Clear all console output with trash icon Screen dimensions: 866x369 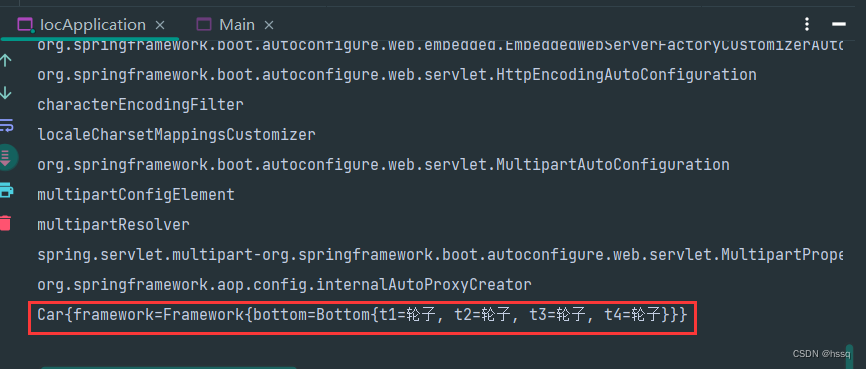coord(6,223)
